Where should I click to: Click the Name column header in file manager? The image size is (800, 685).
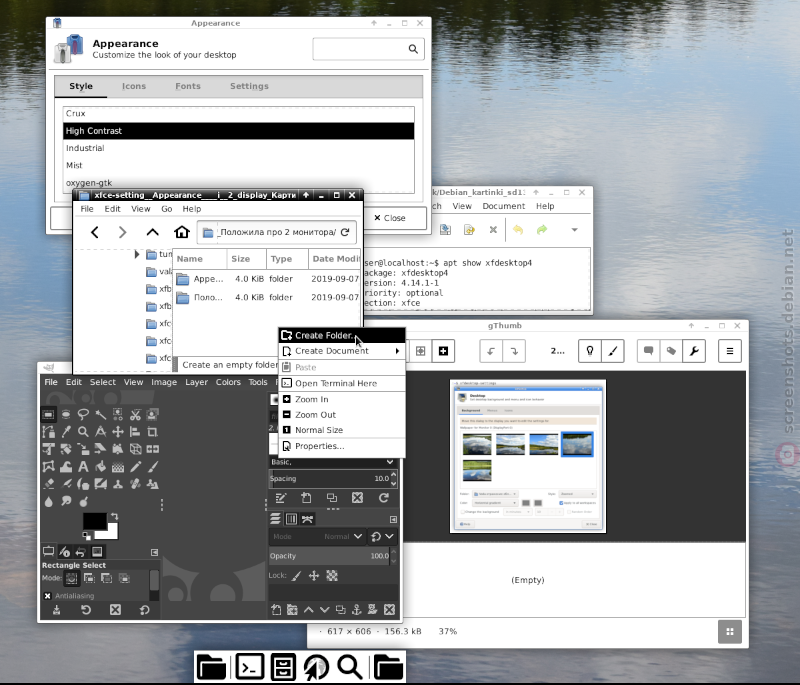click(x=200, y=259)
